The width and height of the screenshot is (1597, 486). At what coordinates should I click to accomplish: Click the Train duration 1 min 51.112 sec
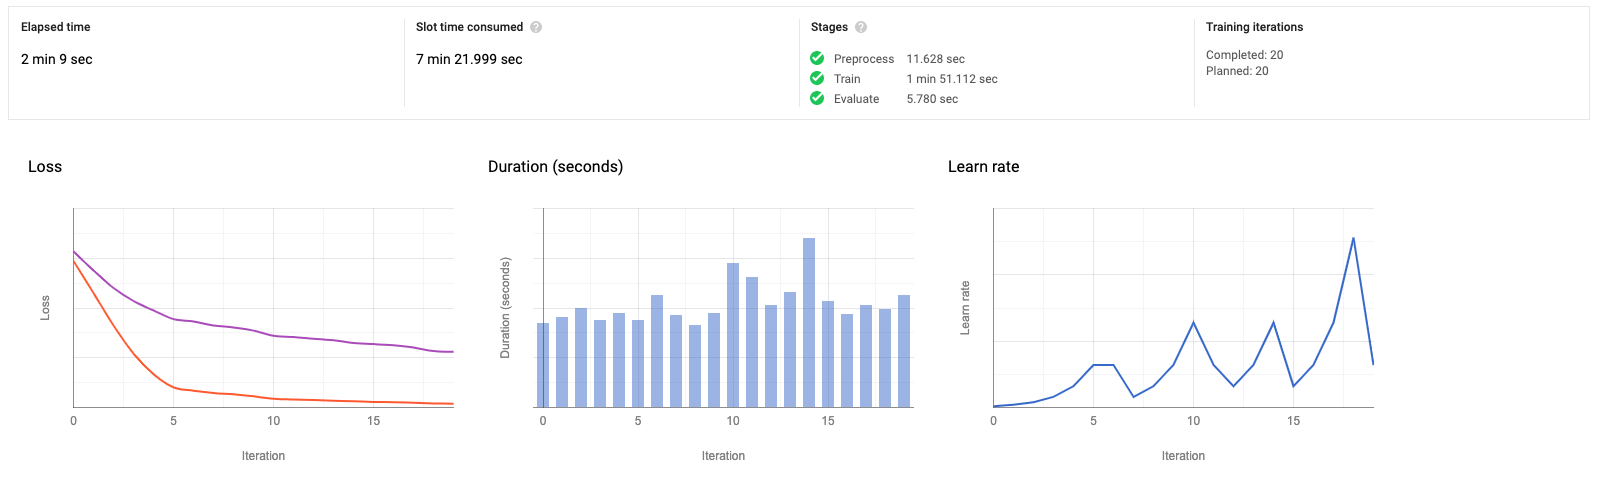[x=952, y=79]
